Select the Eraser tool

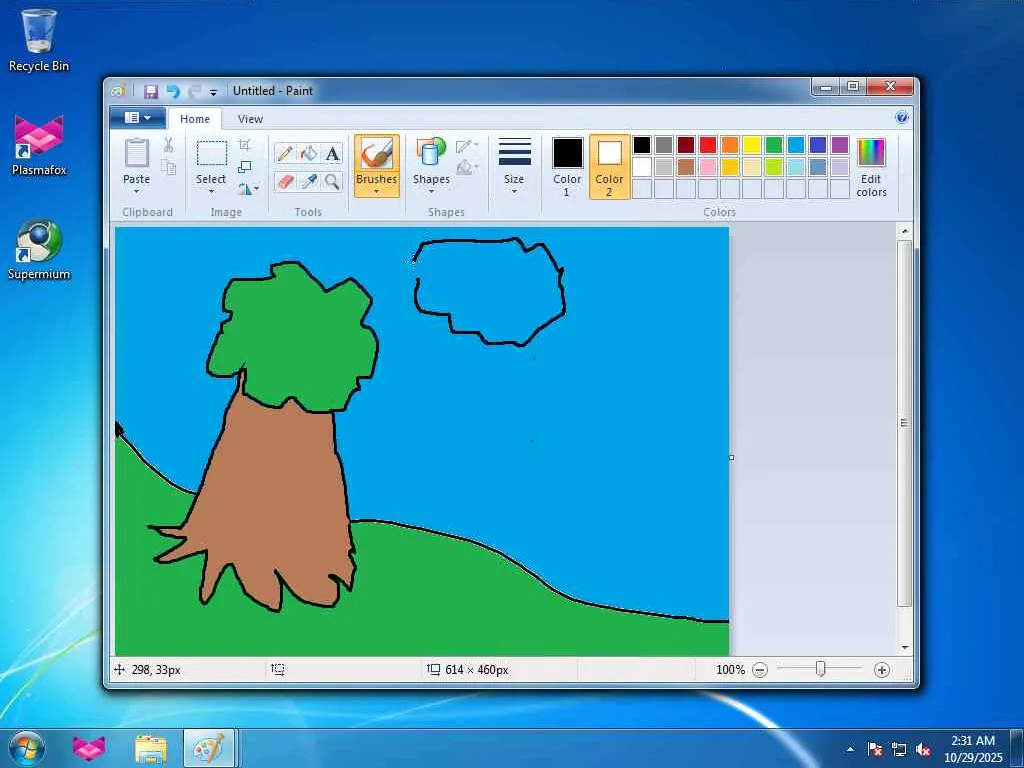(x=285, y=181)
